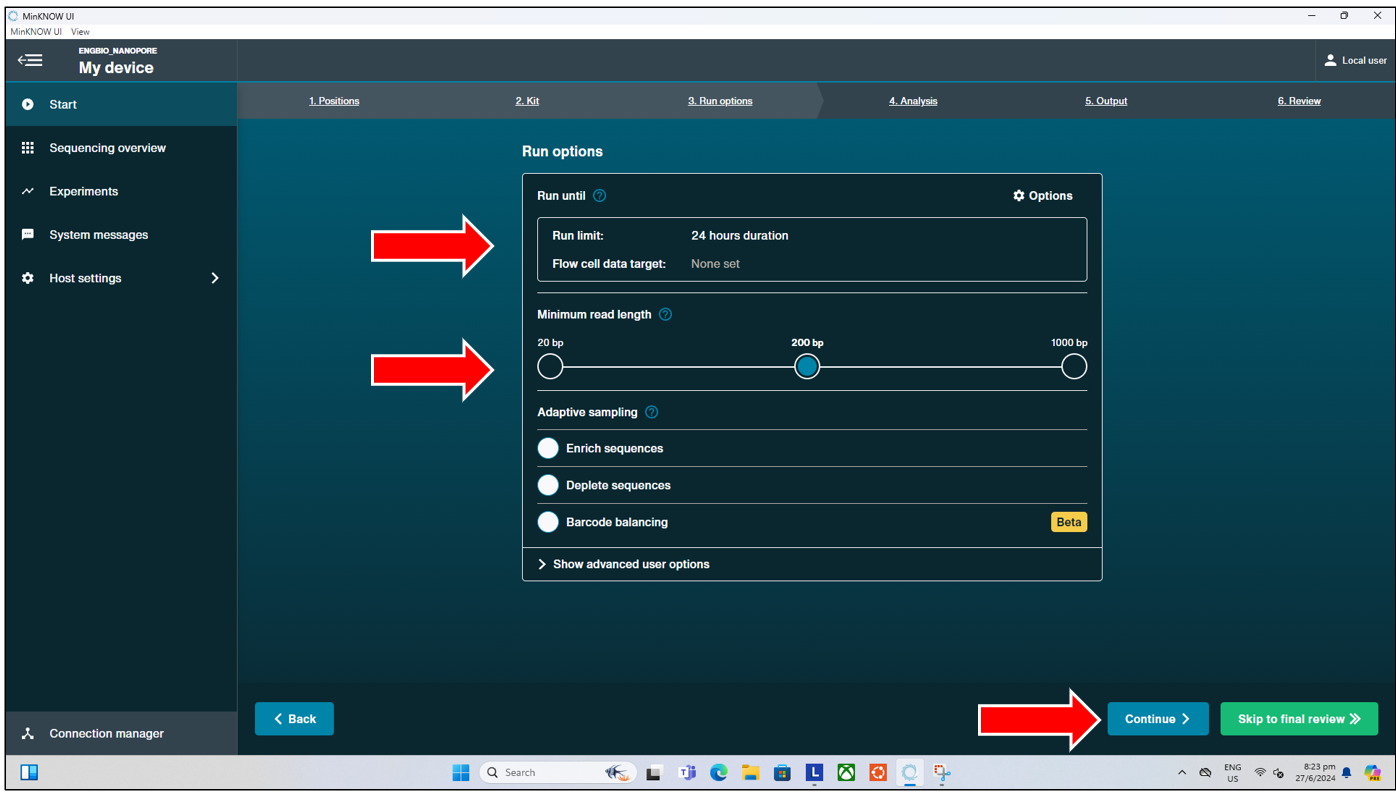The height and width of the screenshot is (792, 1396).
Task: Collapse the sidebar with the hamburger arrow icon
Action: tap(30, 60)
